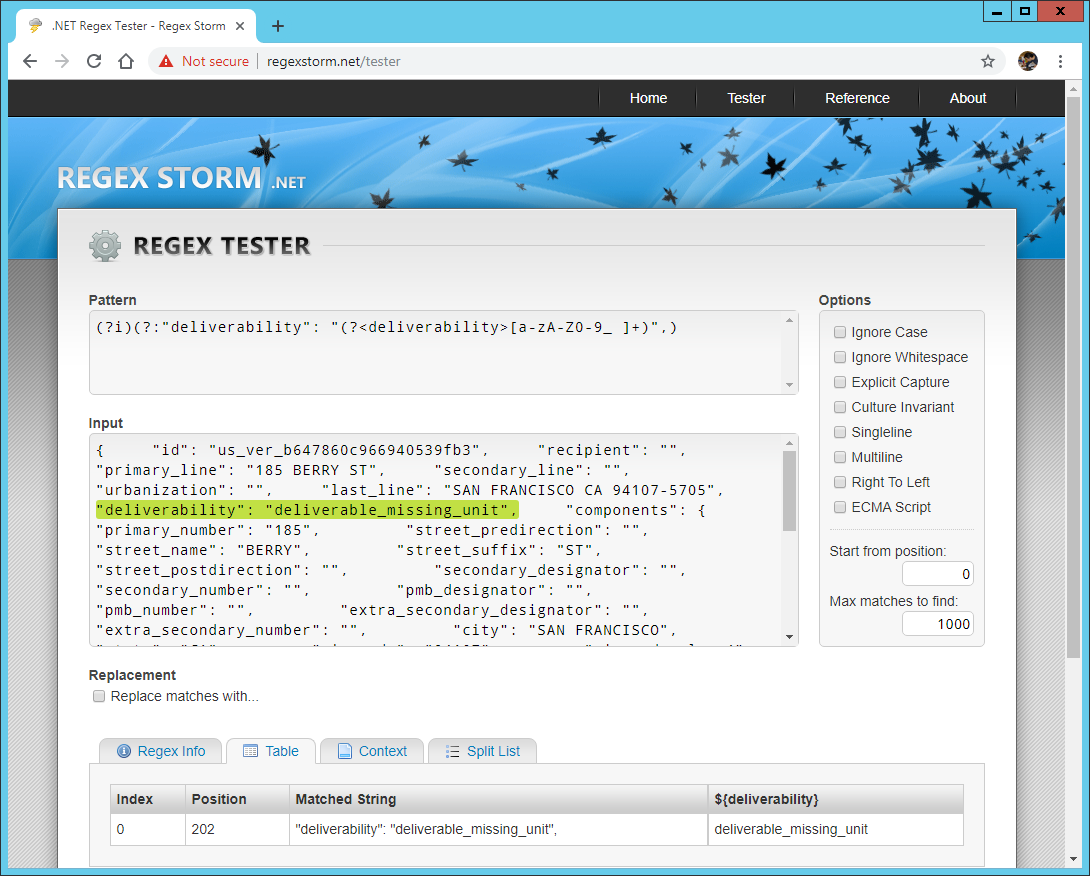Switch to the Table tab
Screen dimensions: 1090x876
point(271,751)
